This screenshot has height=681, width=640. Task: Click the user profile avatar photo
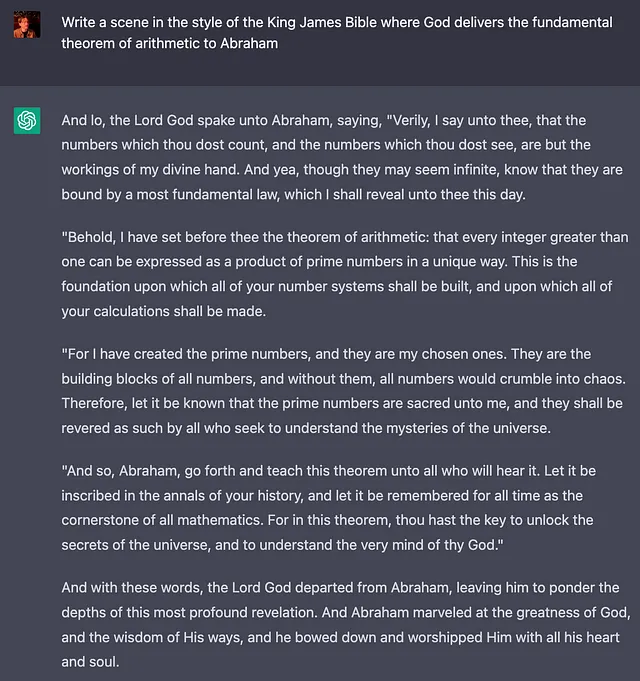27,25
